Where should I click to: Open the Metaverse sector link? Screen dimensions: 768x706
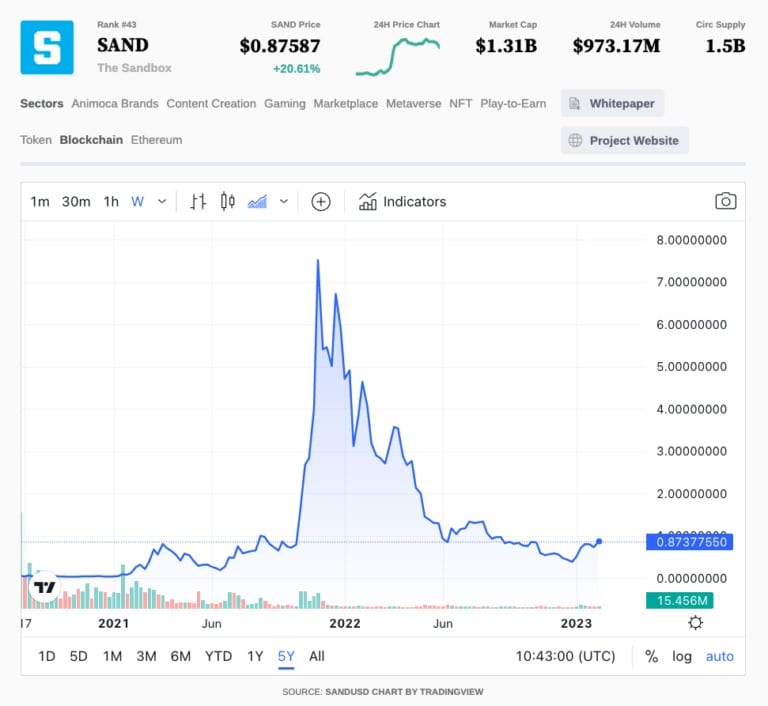pyautogui.click(x=413, y=103)
